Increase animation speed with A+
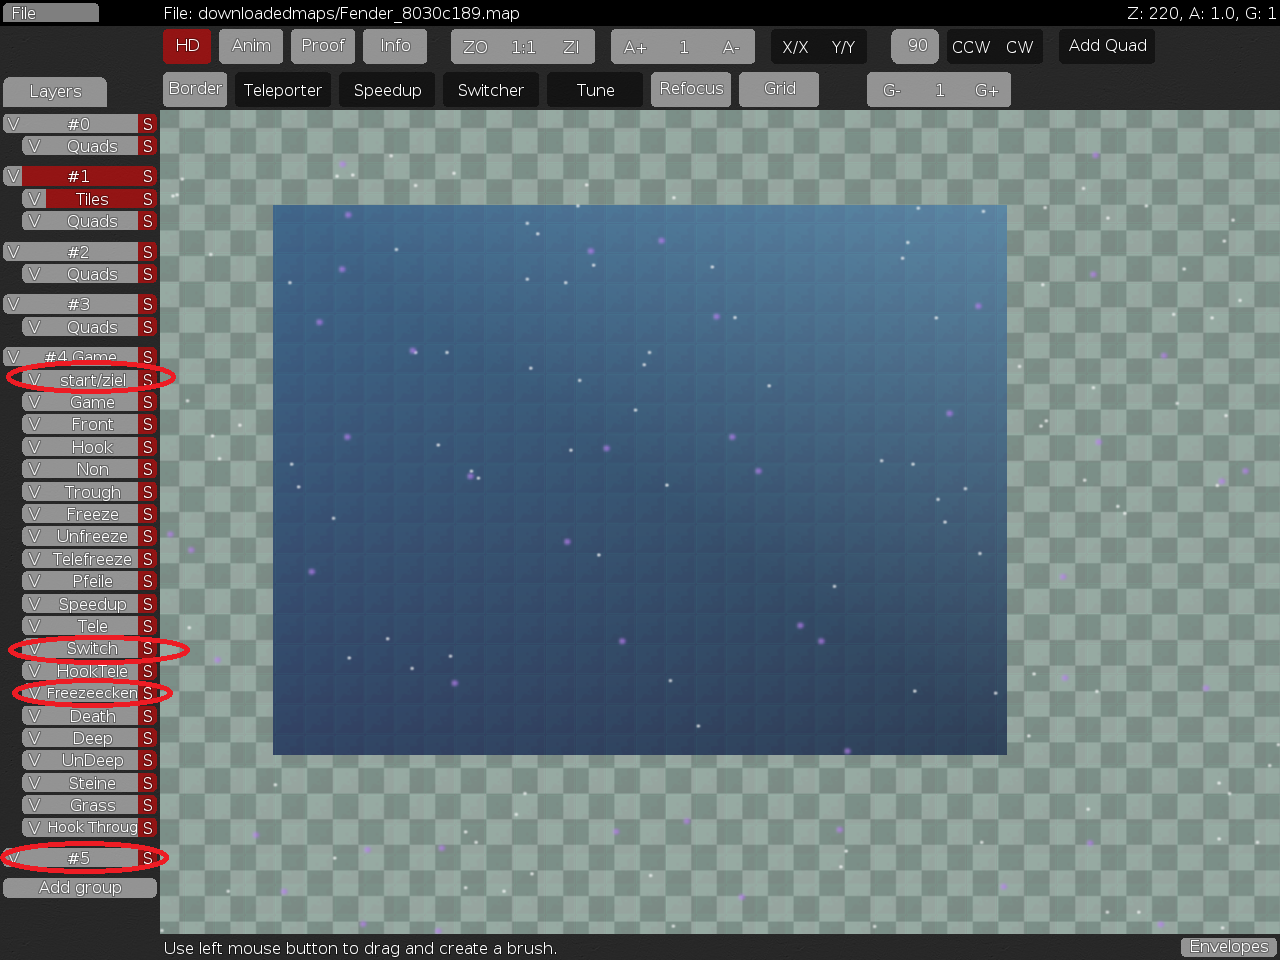Screen dimensions: 1280x960 634,46
